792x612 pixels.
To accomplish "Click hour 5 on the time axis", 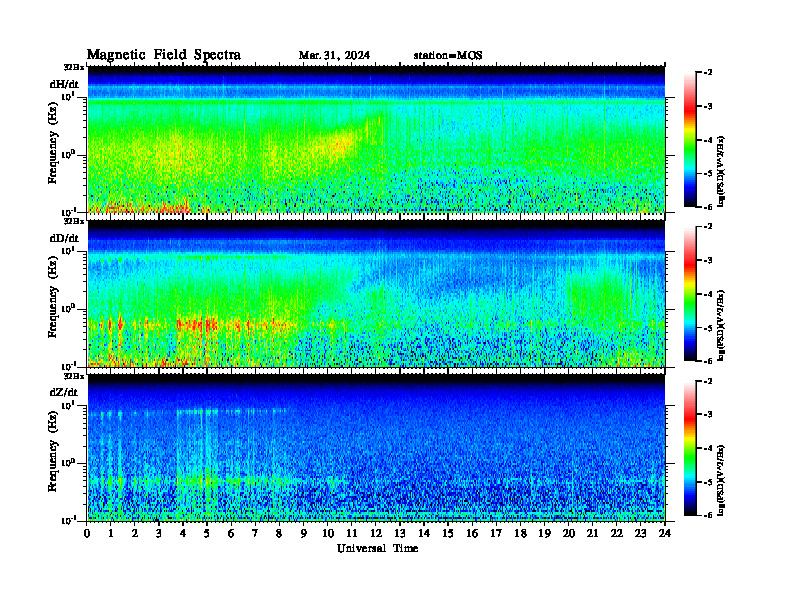I will (x=207, y=534).
